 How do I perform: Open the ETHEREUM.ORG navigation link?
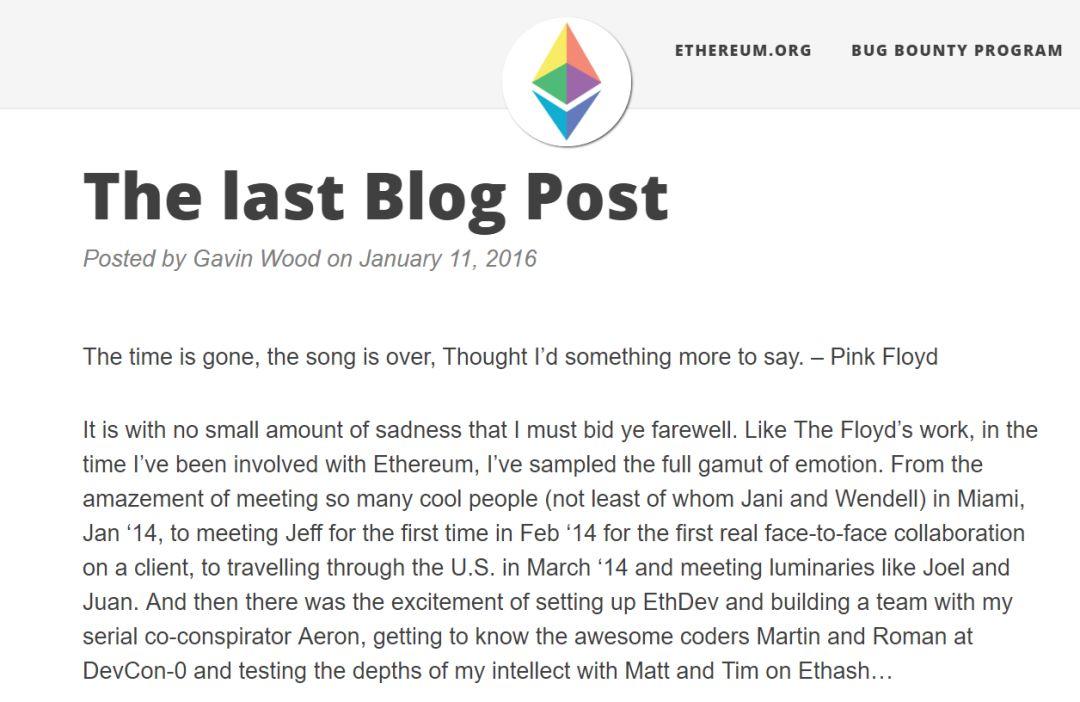tap(743, 50)
